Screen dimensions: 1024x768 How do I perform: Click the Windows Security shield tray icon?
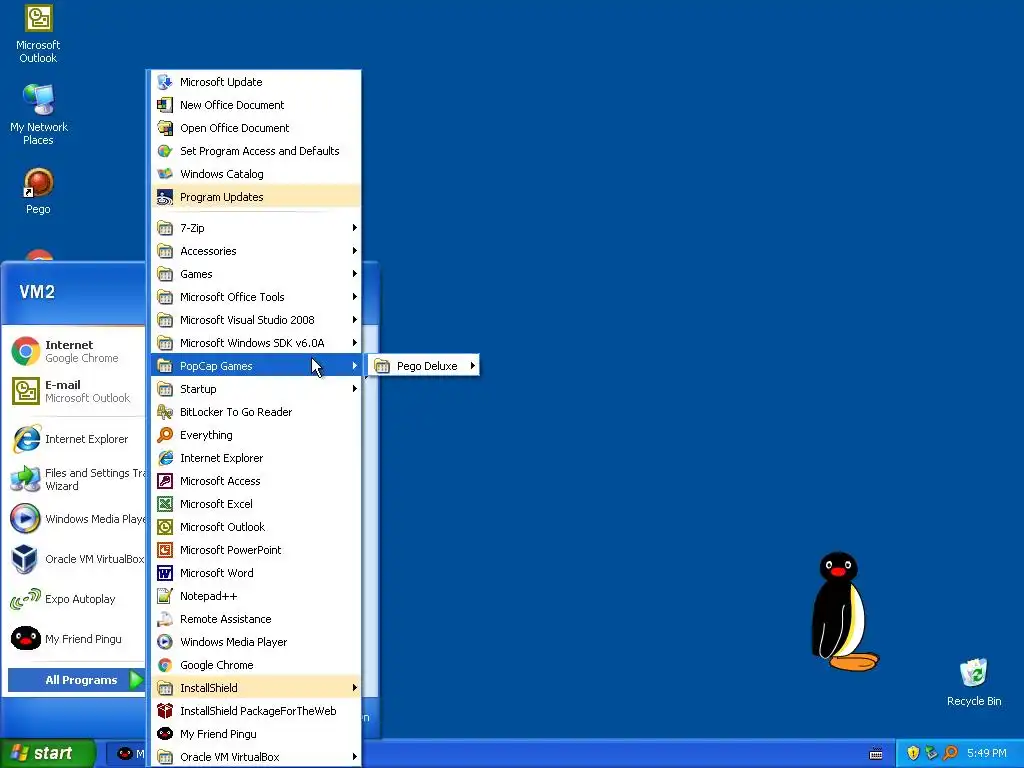[x=913, y=753]
